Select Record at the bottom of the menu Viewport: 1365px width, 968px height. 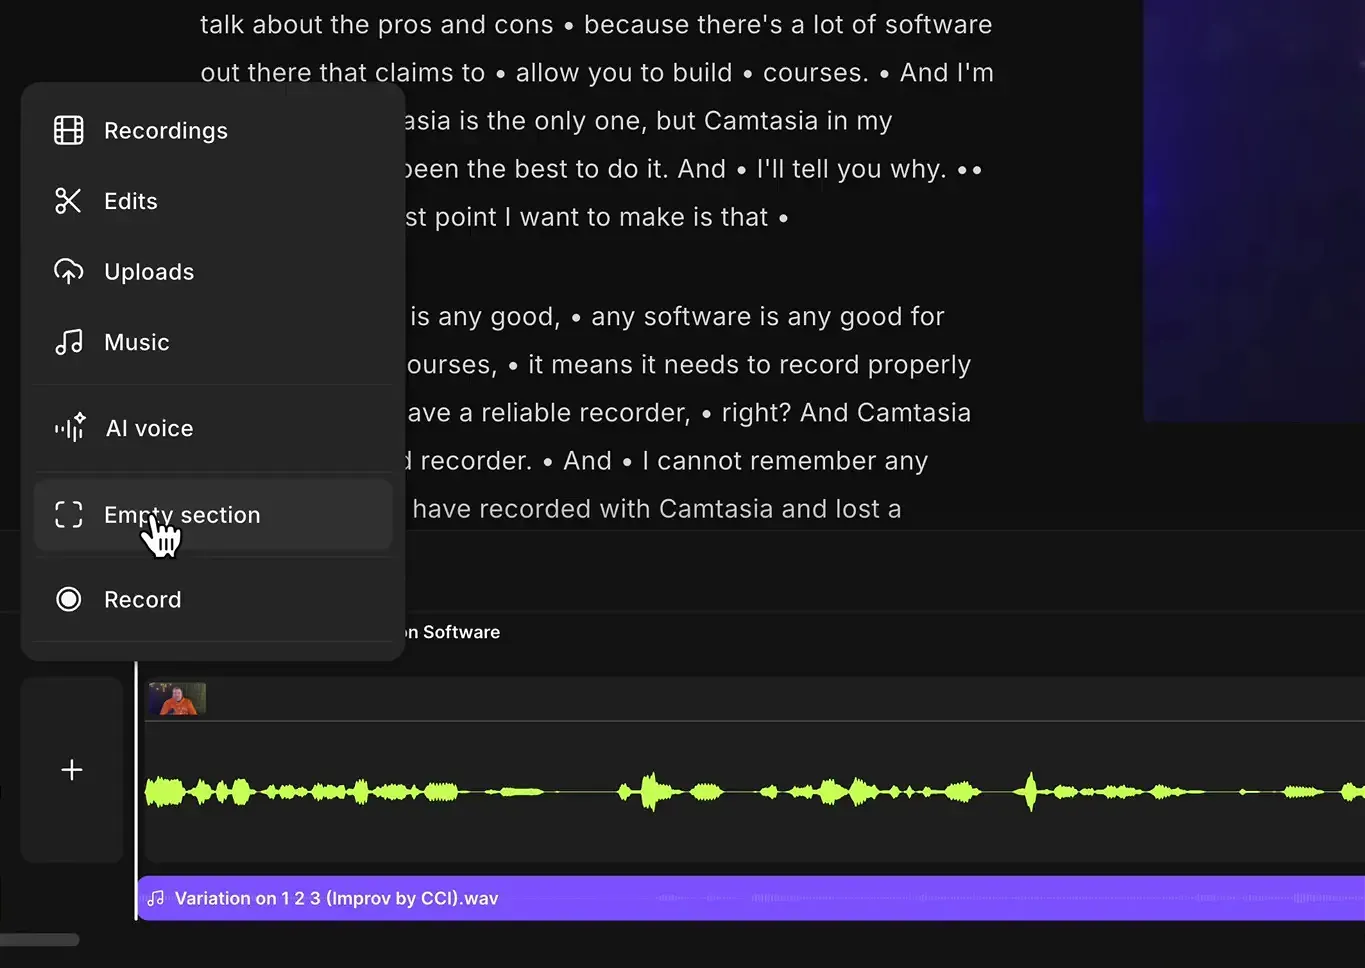point(142,599)
